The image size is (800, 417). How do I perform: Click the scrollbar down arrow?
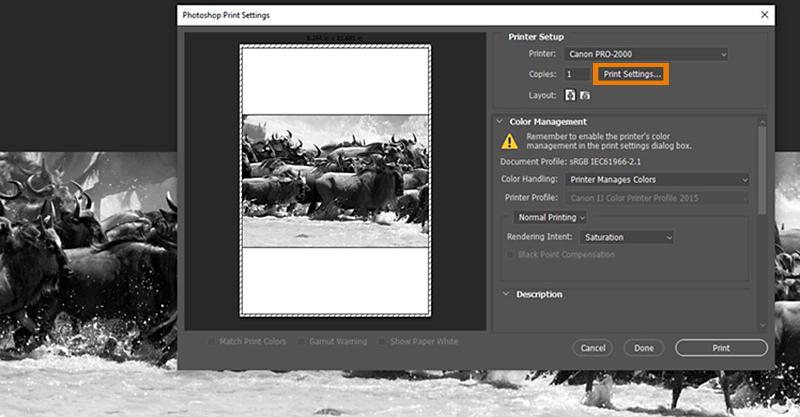(x=762, y=325)
